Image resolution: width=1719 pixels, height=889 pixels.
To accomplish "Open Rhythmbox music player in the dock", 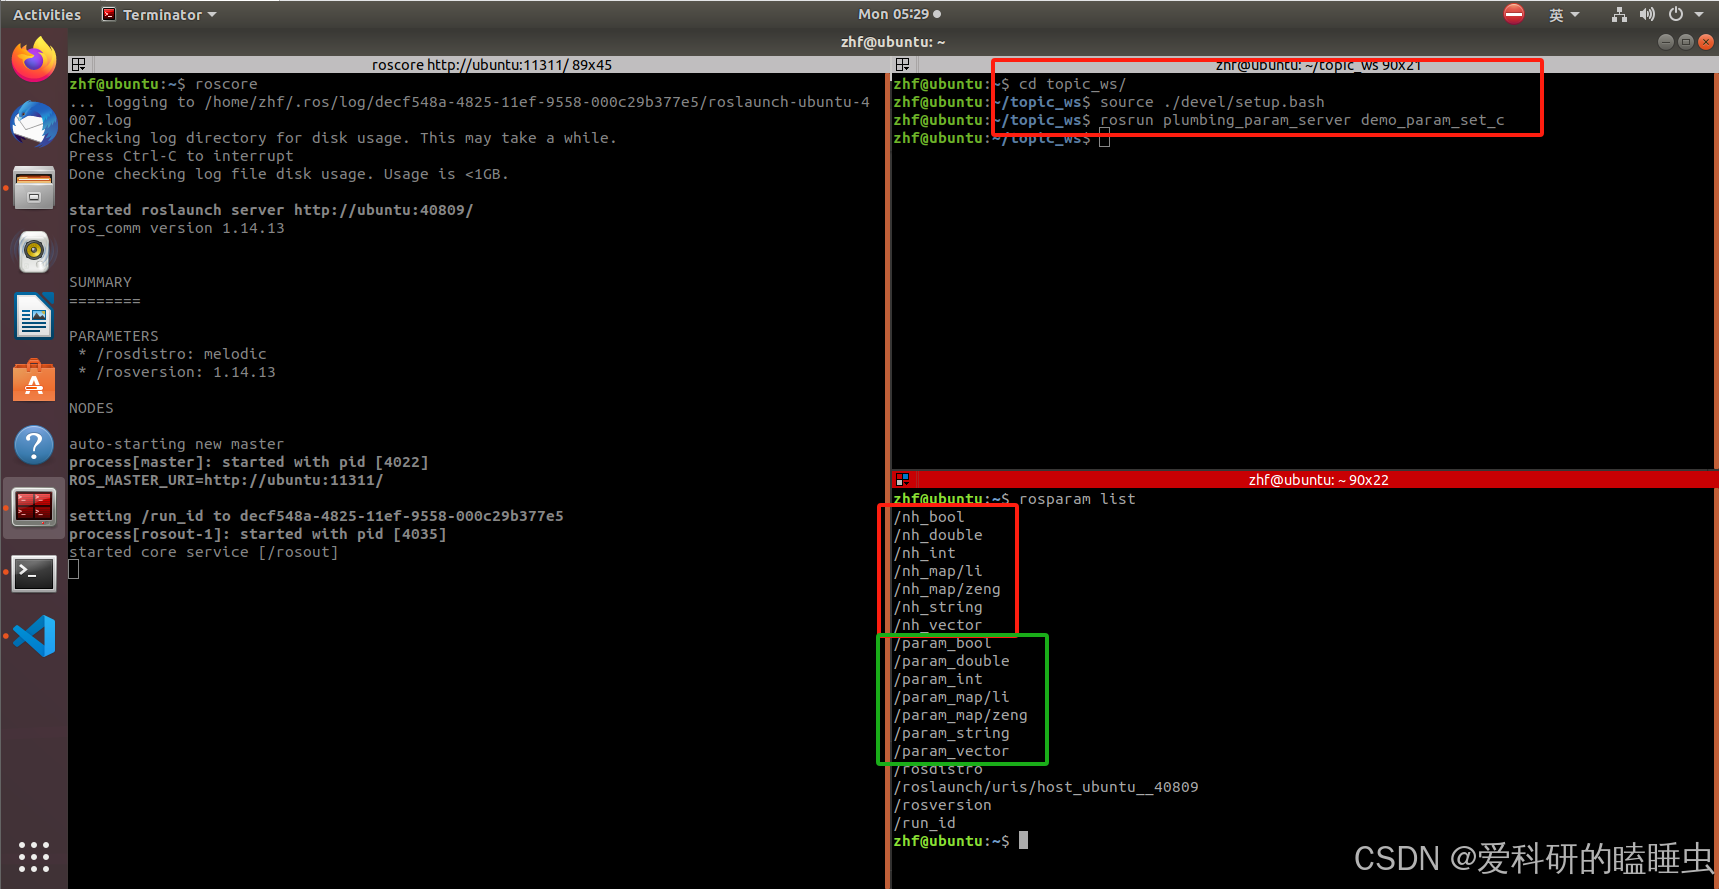I will (x=34, y=251).
